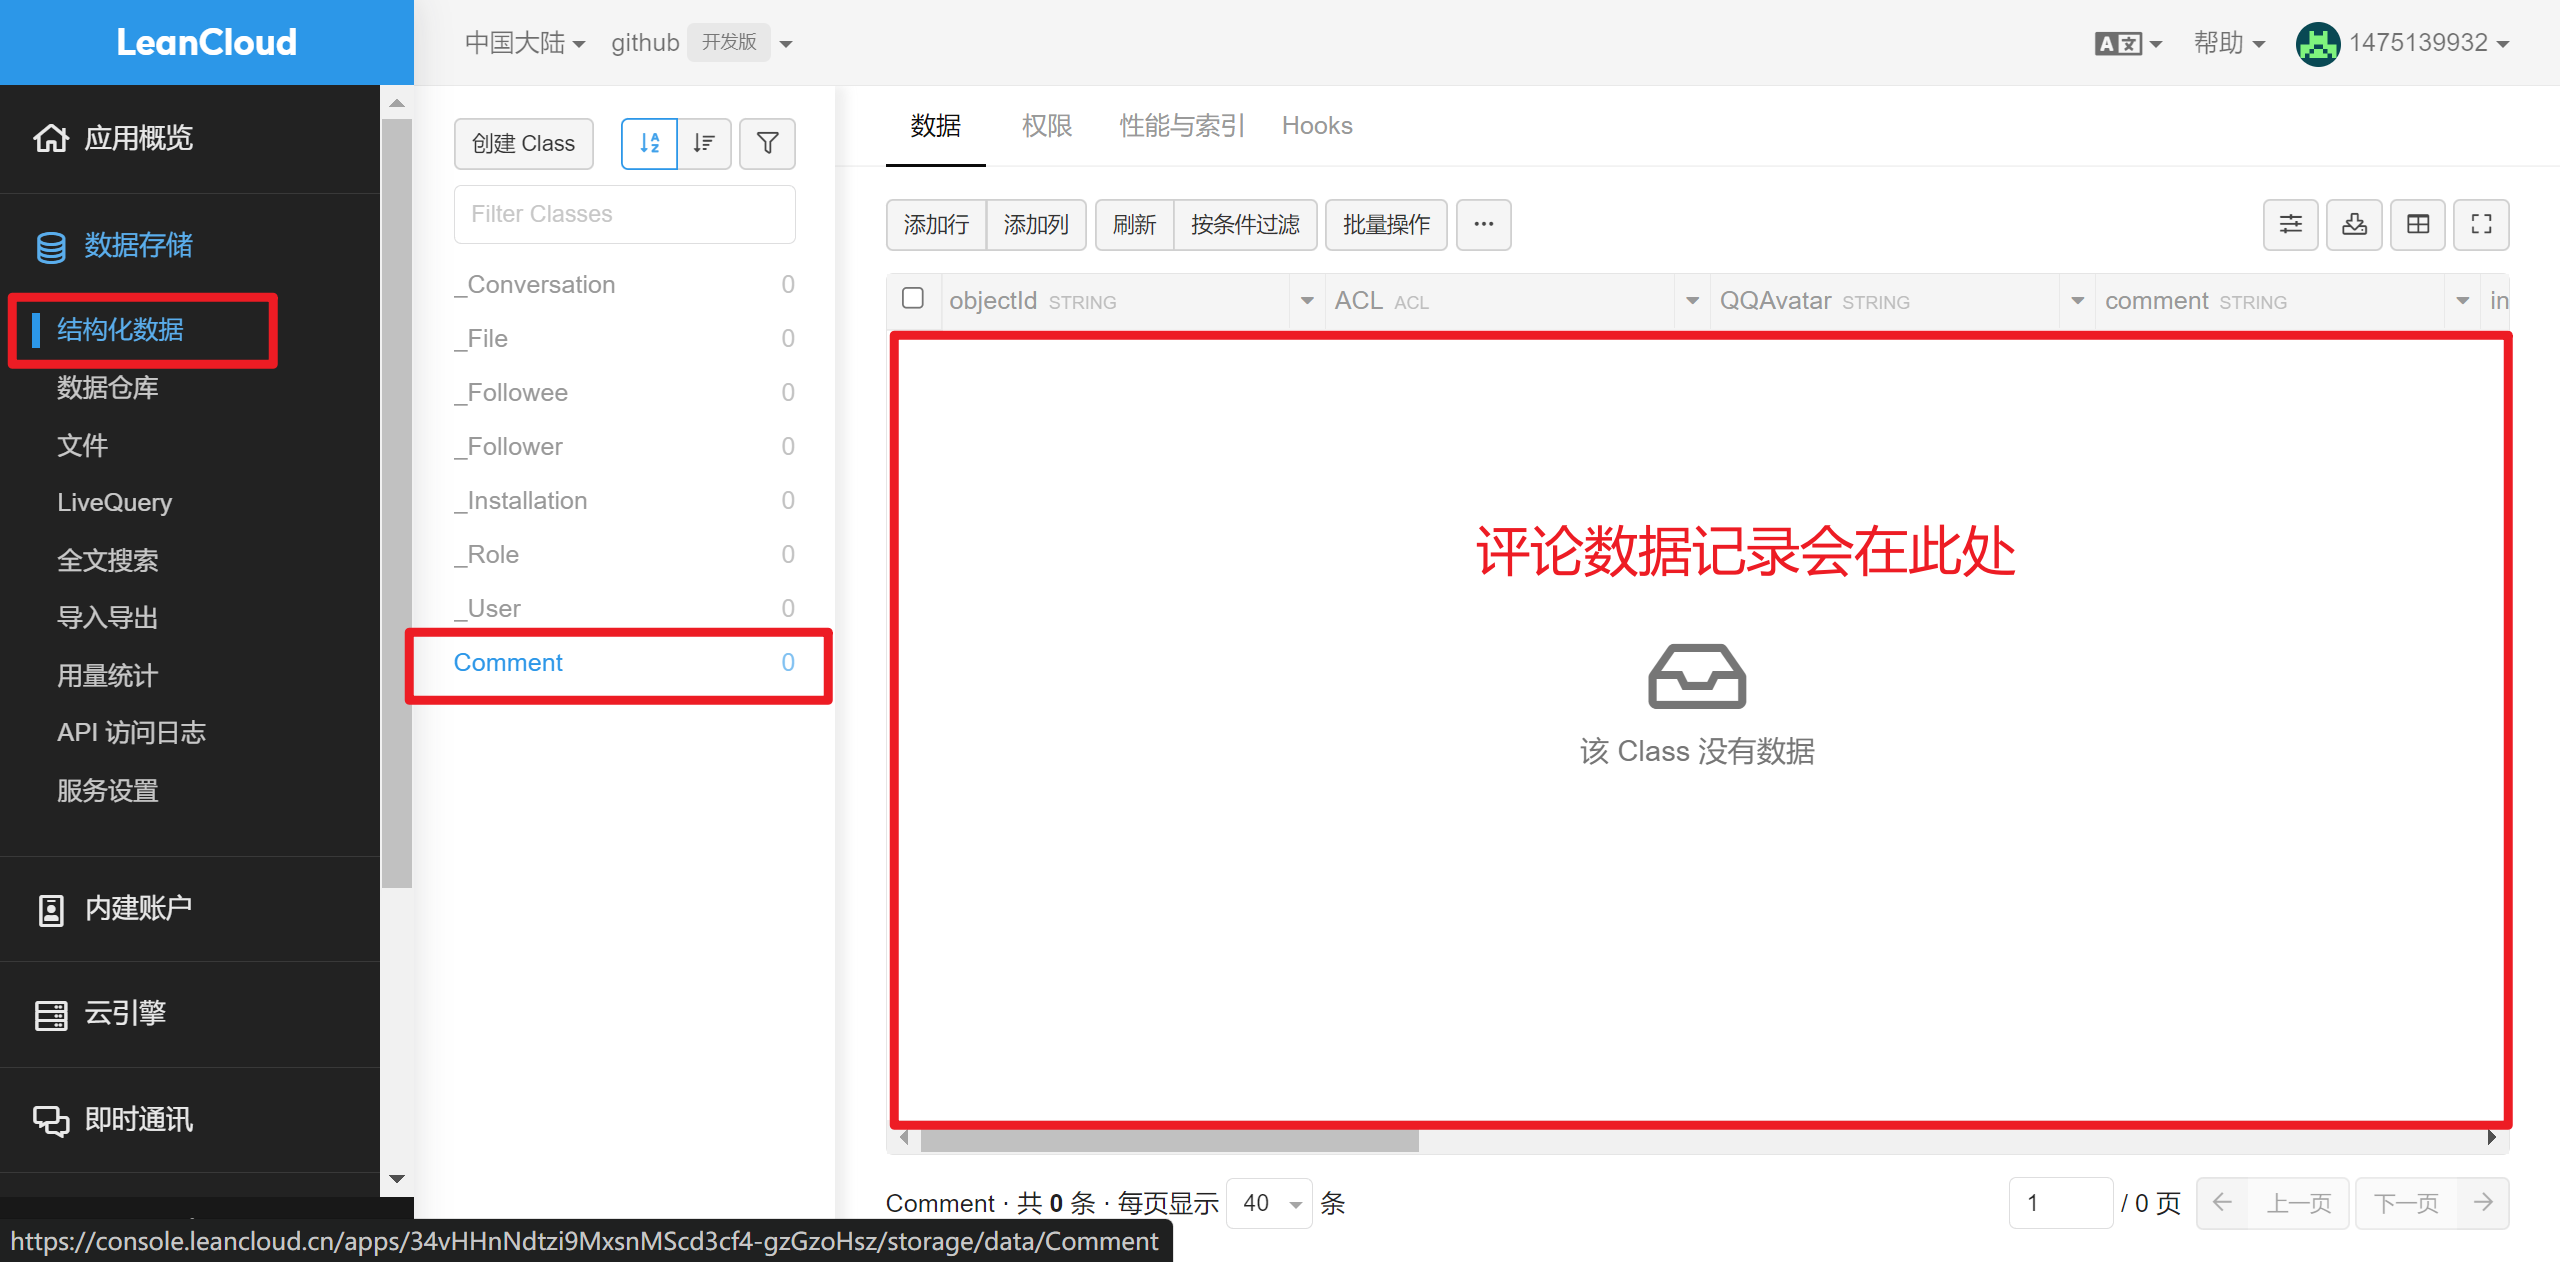Open the rows-per-page 40 dropdown

tap(1269, 1203)
